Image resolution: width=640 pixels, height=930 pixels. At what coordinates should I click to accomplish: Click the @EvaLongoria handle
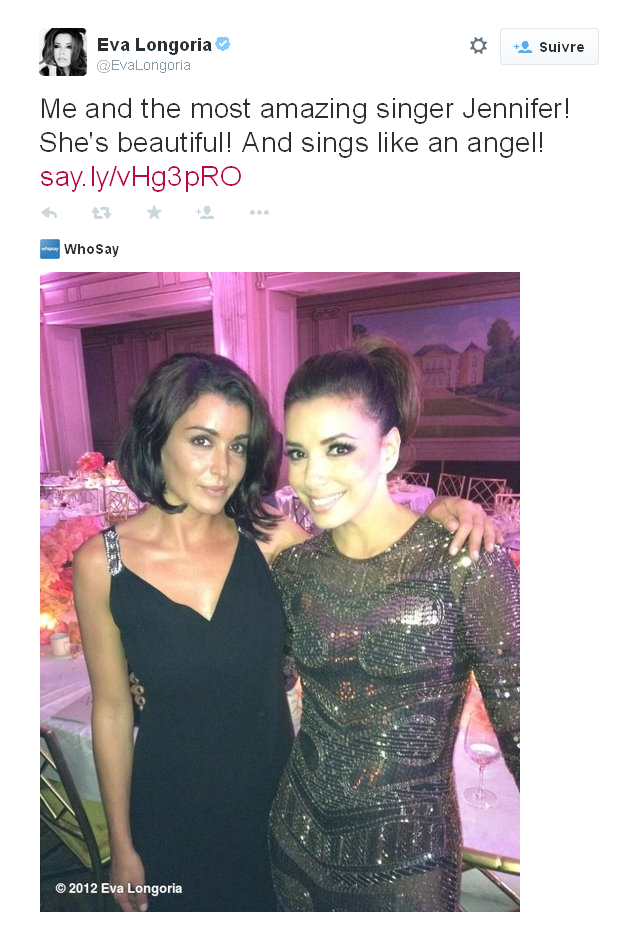pyautogui.click(x=144, y=65)
